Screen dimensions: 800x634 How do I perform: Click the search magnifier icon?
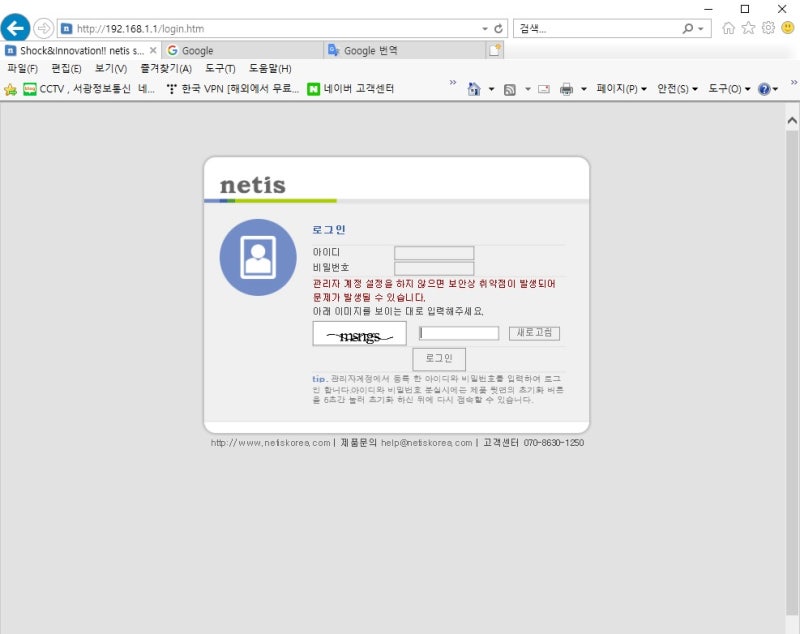(688, 29)
